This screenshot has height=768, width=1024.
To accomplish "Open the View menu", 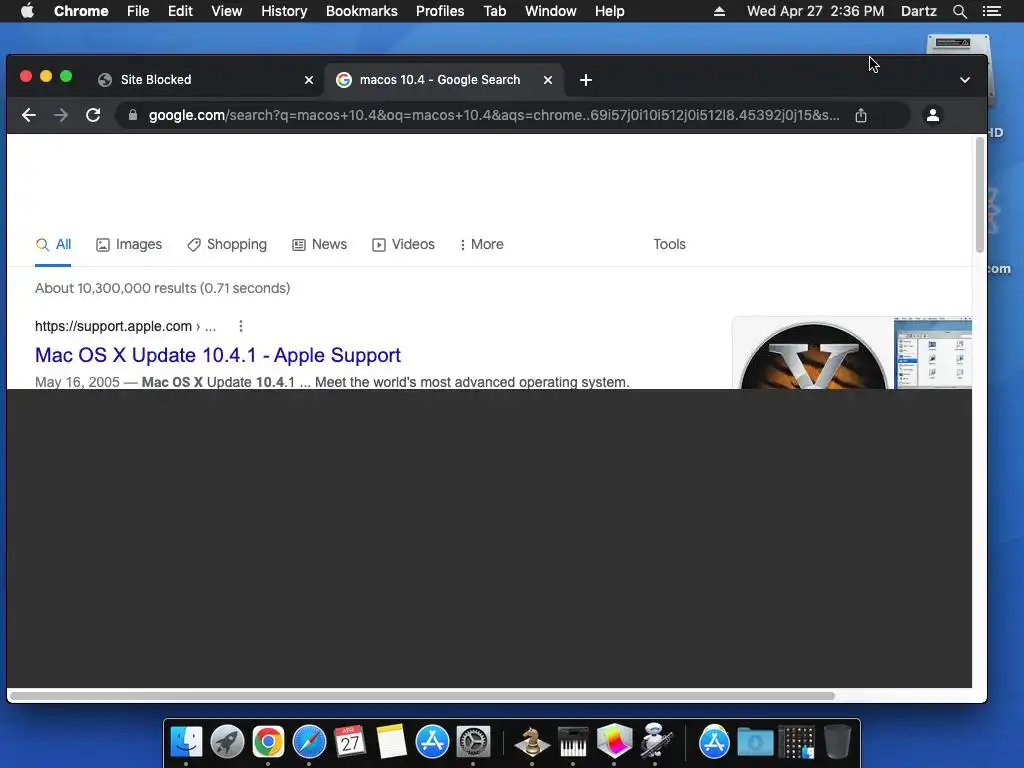I will [x=227, y=11].
